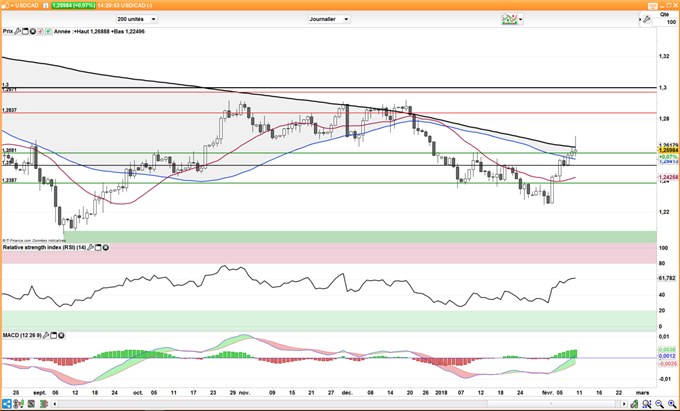
Task: Click the red plus icon in Prix panel
Action: [x=40, y=31]
